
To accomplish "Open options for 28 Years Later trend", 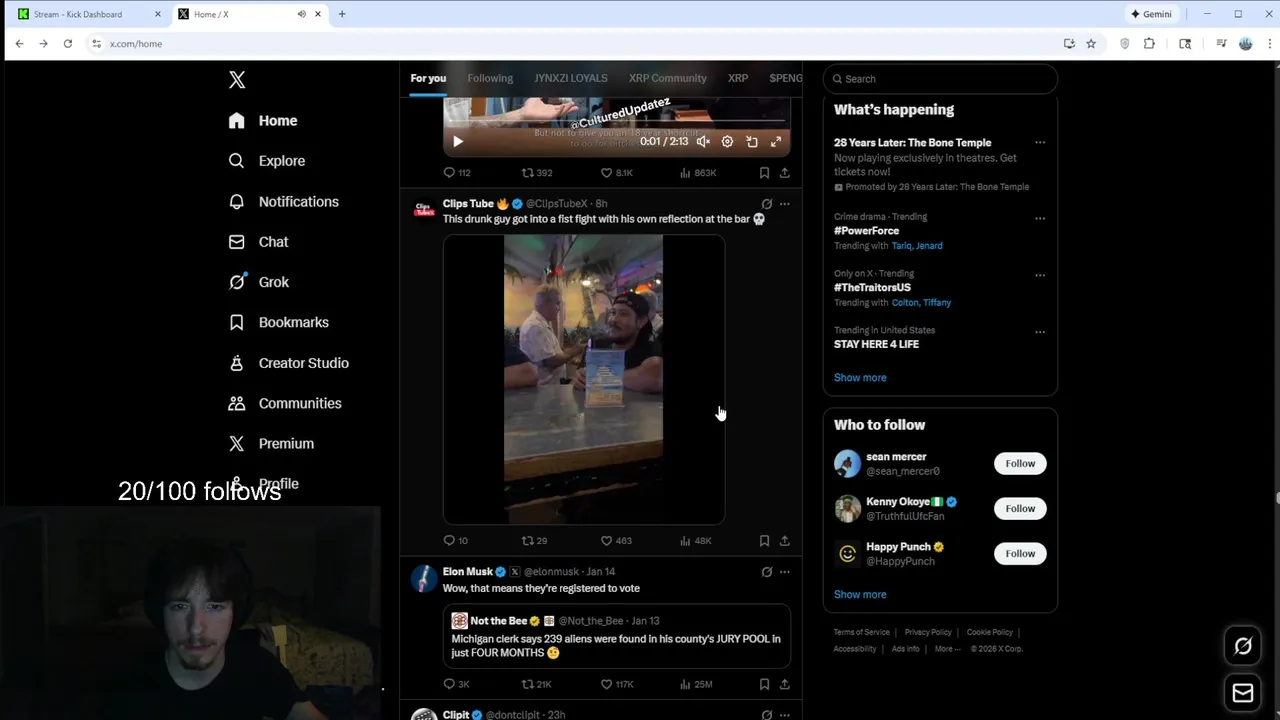I will pyautogui.click(x=1040, y=142).
